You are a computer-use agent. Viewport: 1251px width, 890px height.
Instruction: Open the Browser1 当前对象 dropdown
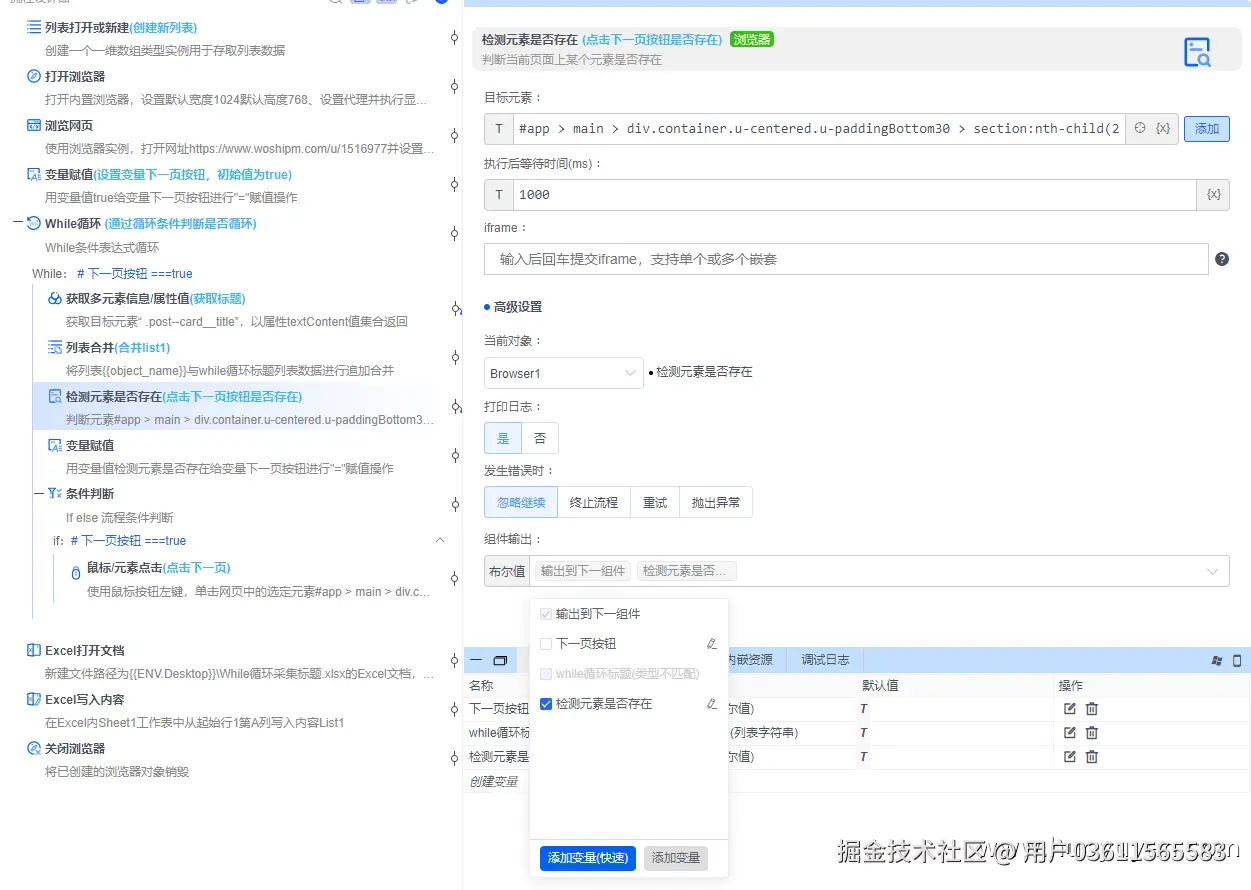(x=563, y=372)
